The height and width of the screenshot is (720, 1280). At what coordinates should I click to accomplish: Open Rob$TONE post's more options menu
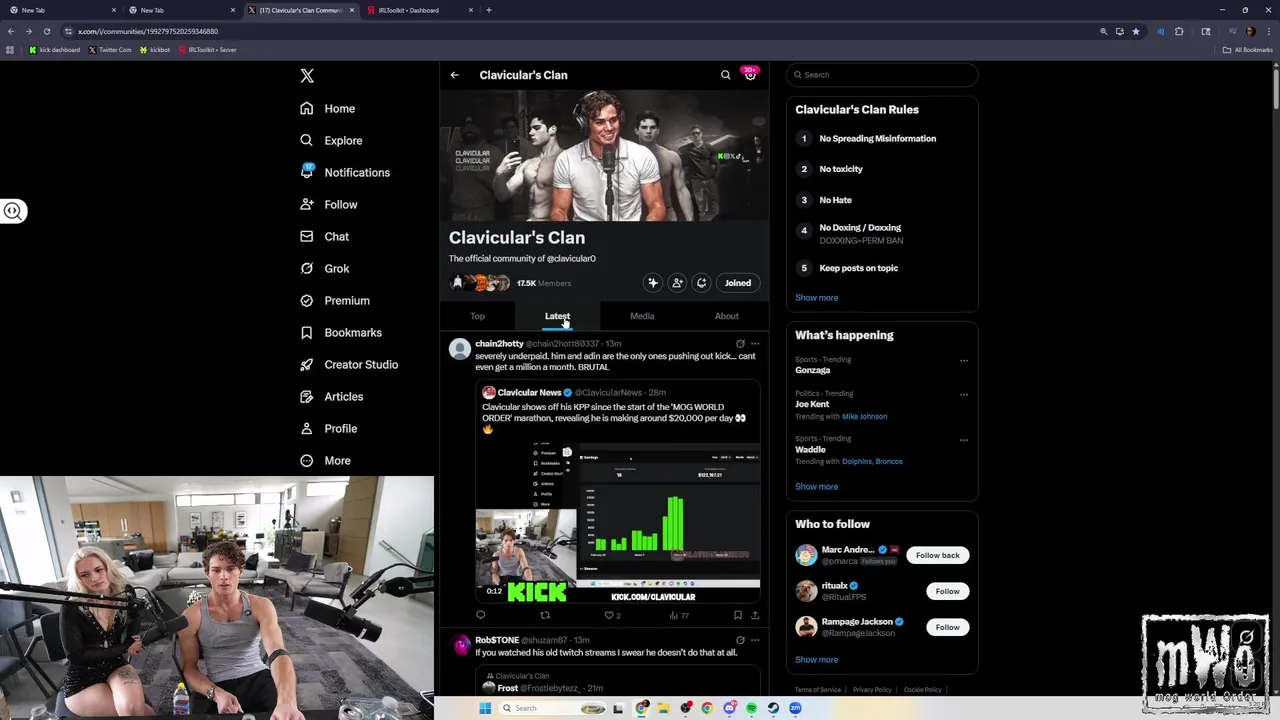755,640
